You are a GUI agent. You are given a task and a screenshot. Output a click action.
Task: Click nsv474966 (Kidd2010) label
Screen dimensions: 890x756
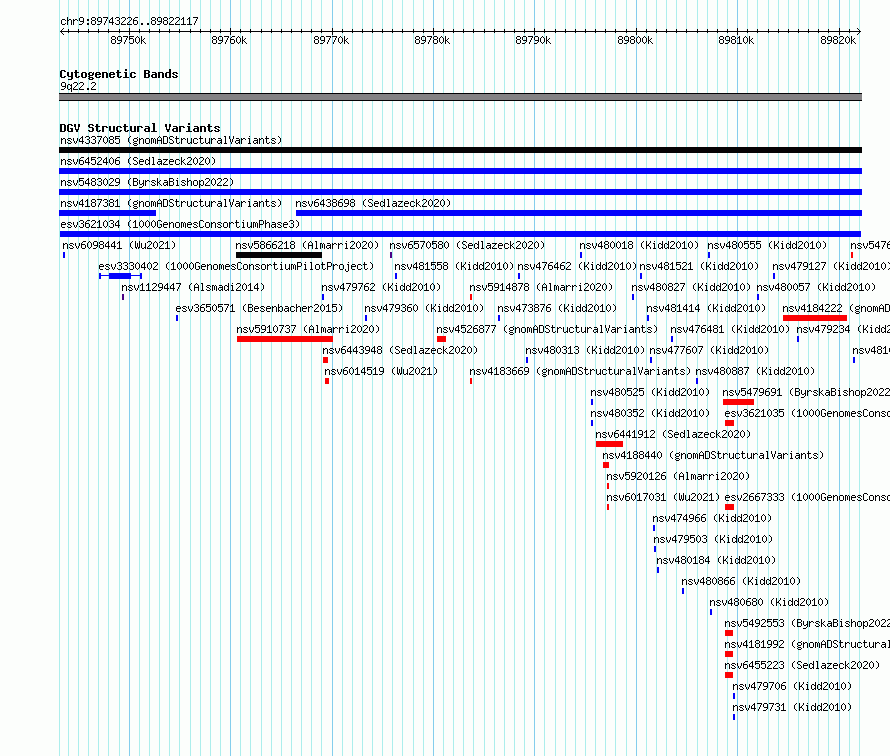click(712, 518)
